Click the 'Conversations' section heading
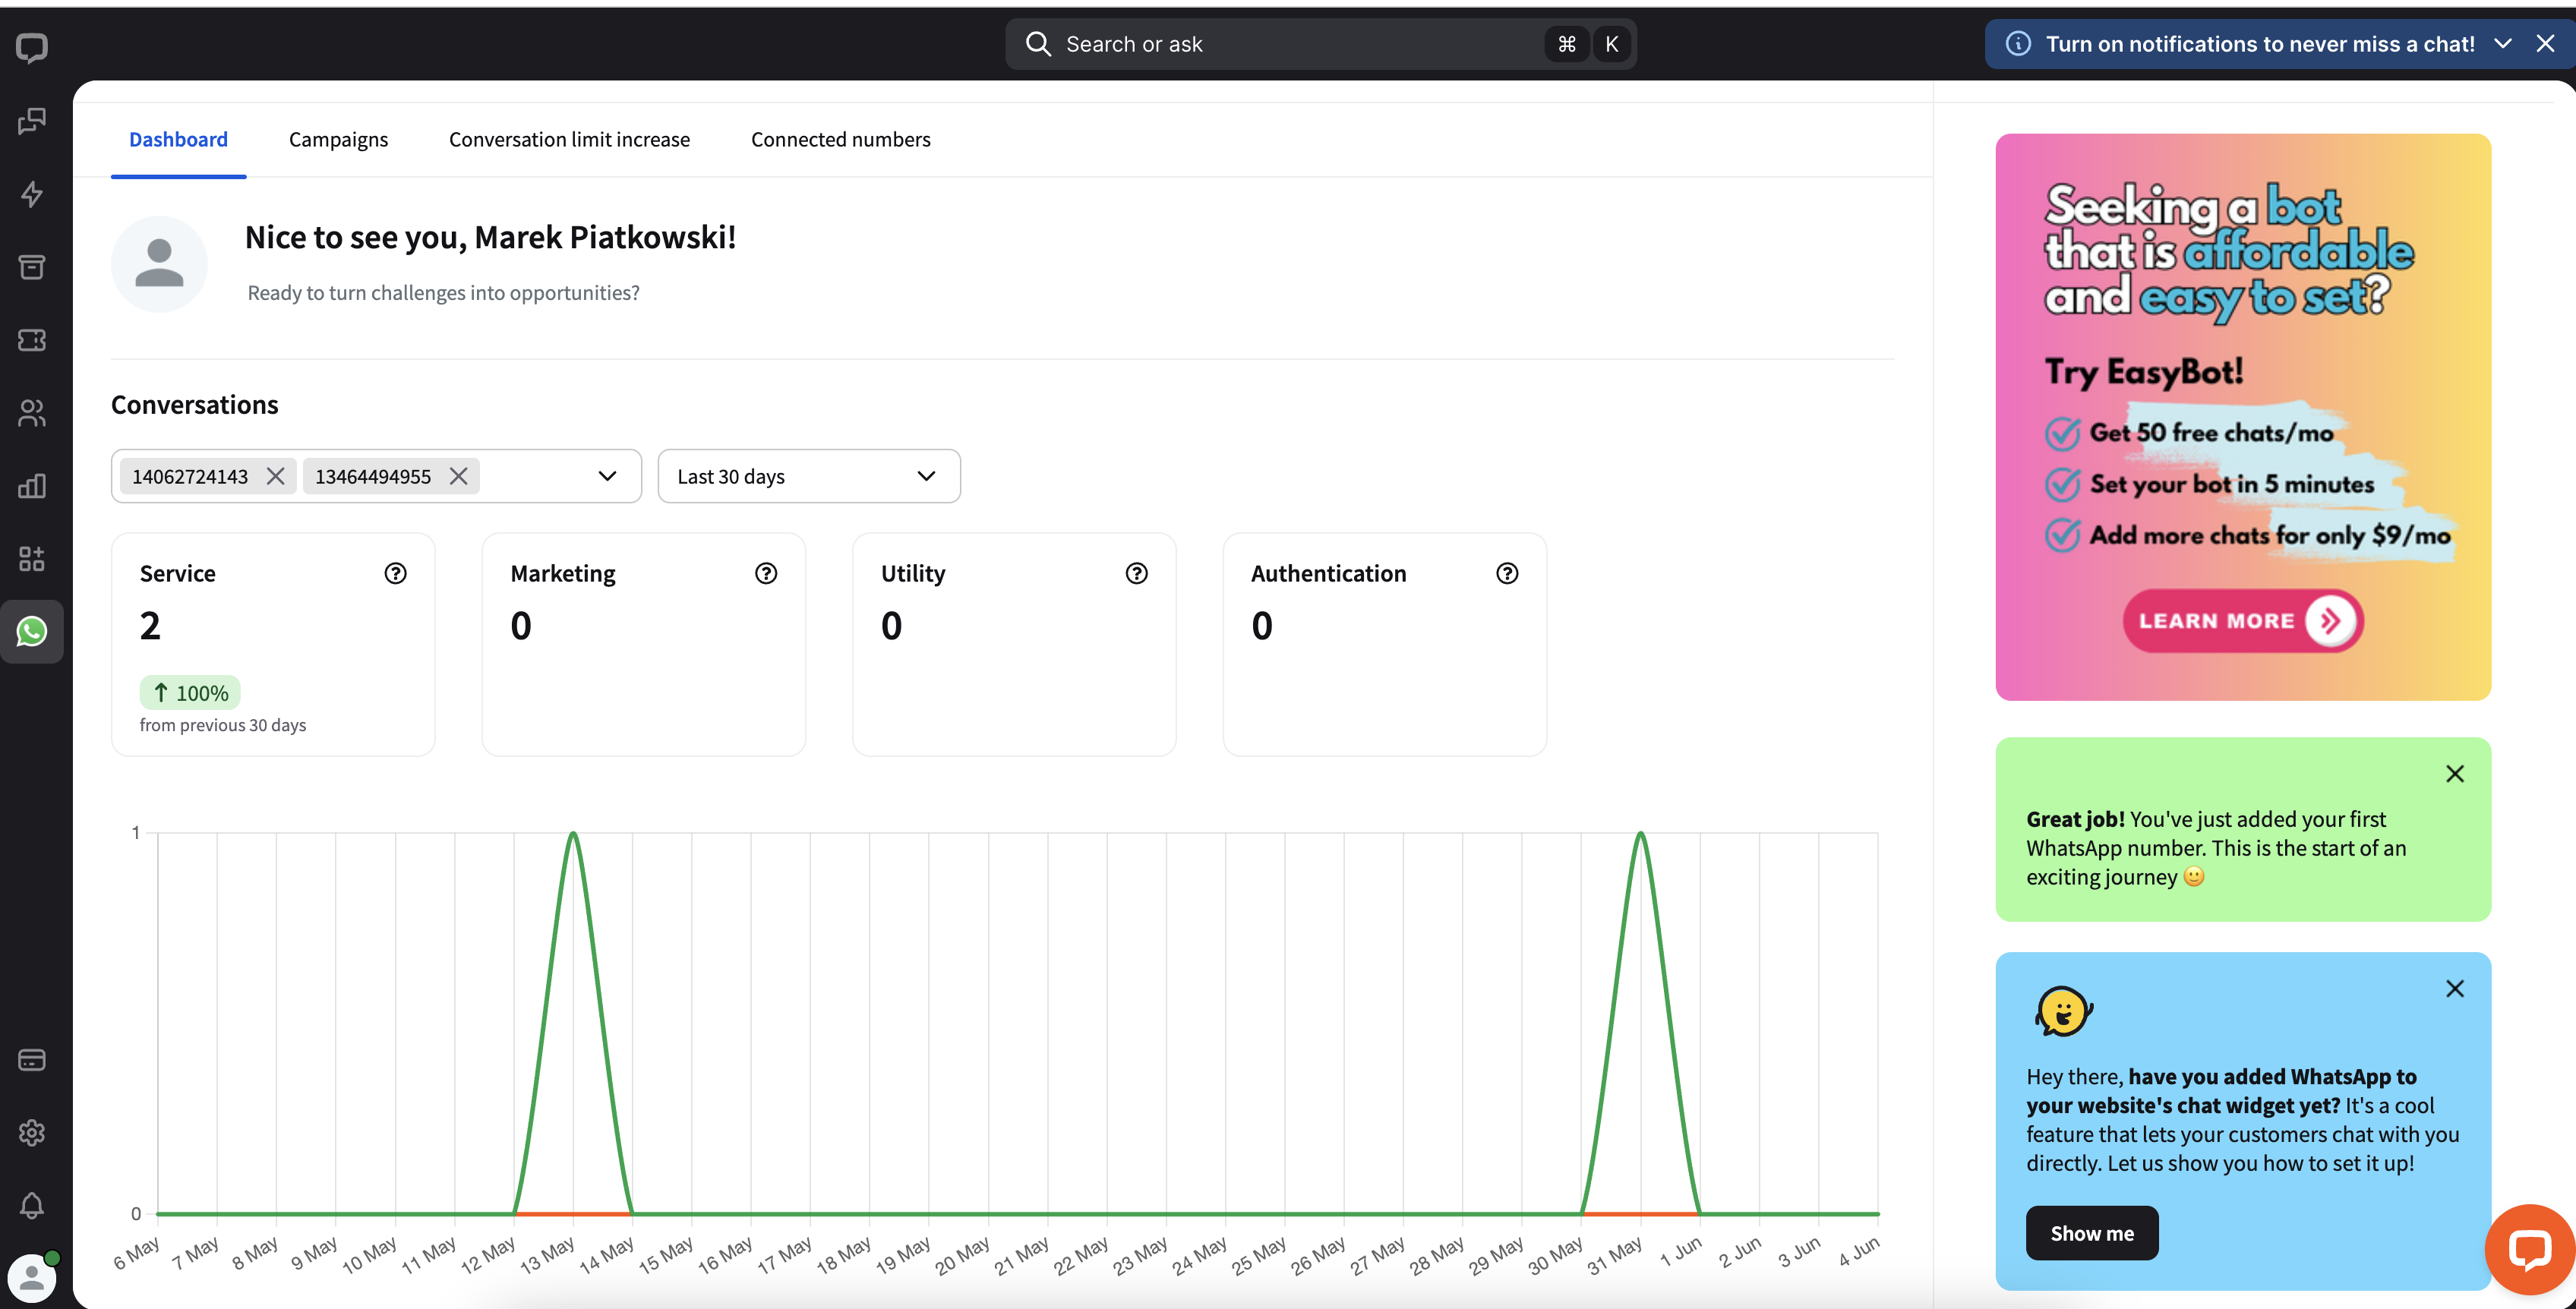Screen dimensions: 2576x1309 click(195, 404)
